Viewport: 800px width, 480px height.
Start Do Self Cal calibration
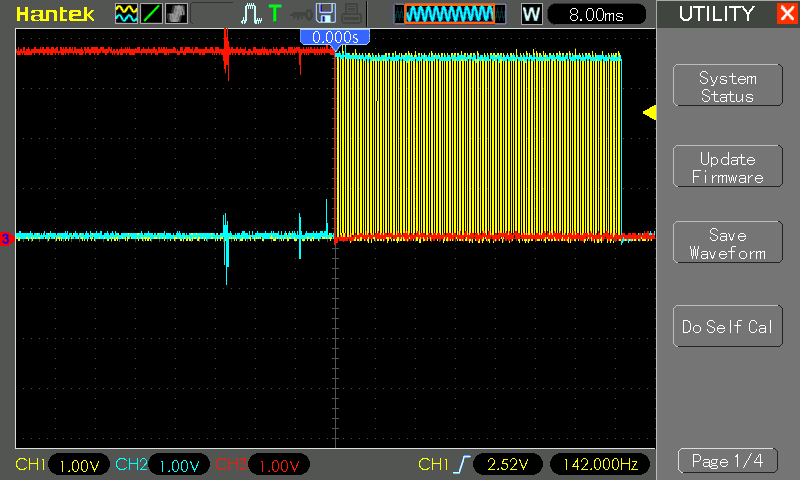point(727,327)
